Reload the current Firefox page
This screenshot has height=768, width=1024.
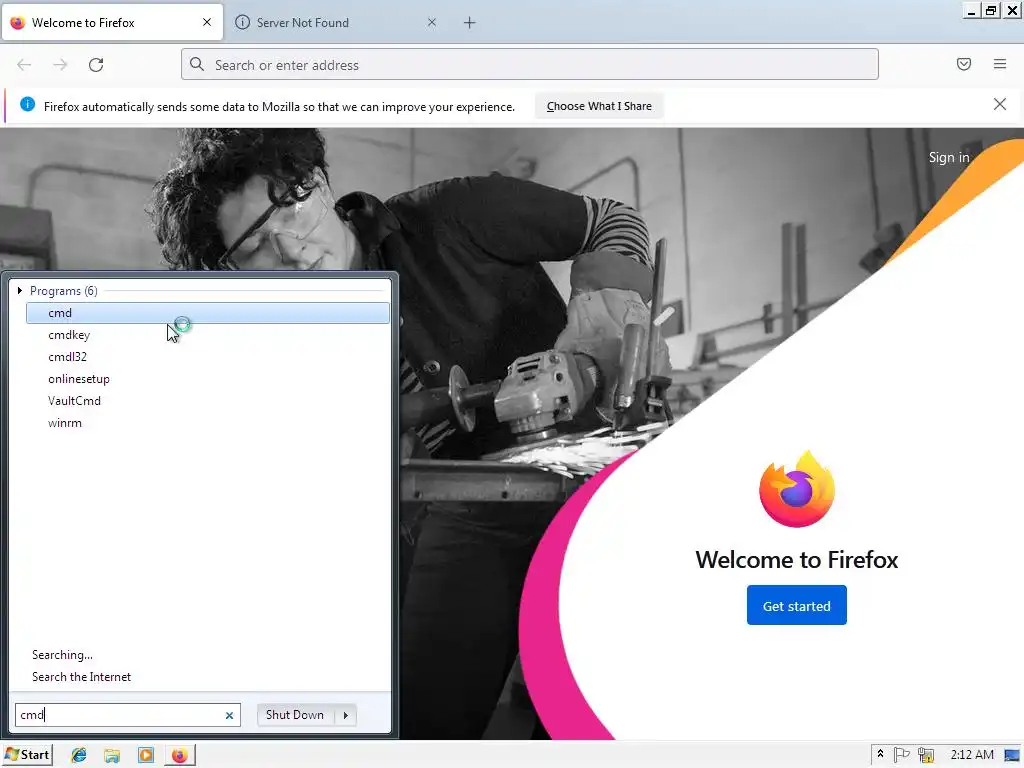click(96, 65)
